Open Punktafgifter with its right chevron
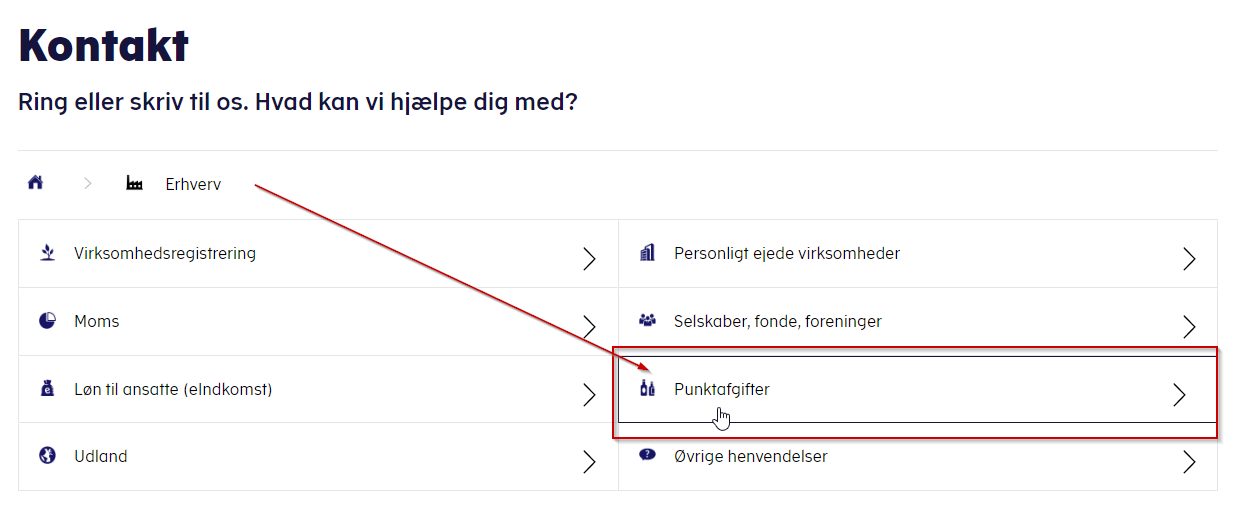Image resolution: width=1236 pixels, height=510 pixels. [x=1179, y=394]
